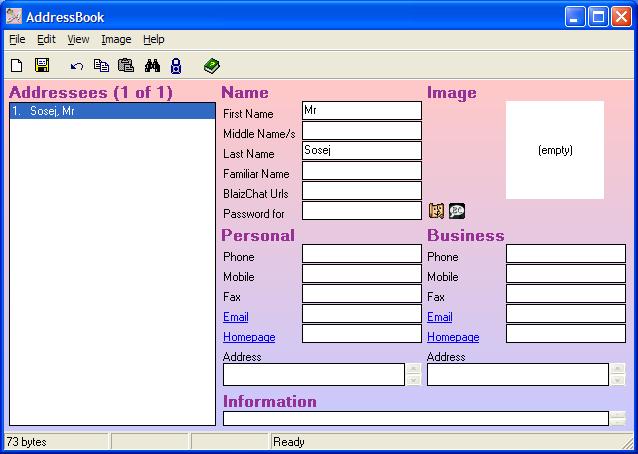Click the Business Homepage link
This screenshot has width=638, height=454.
453,337
